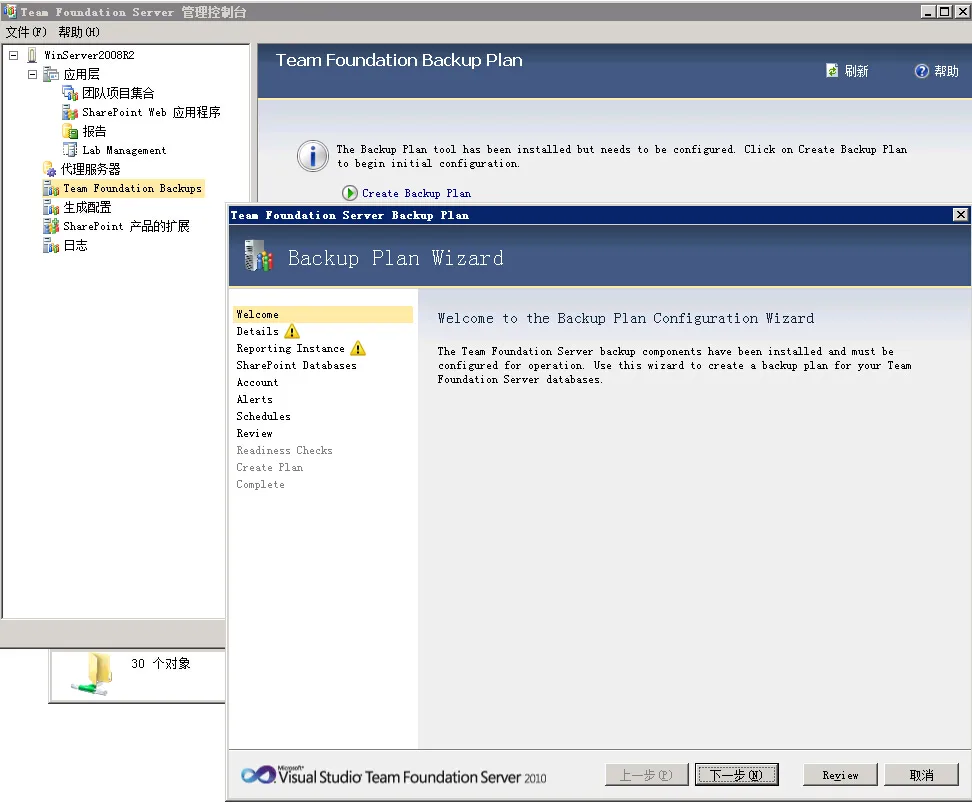Select the Welcome wizard step
The width and height of the screenshot is (972, 803).
(323, 314)
